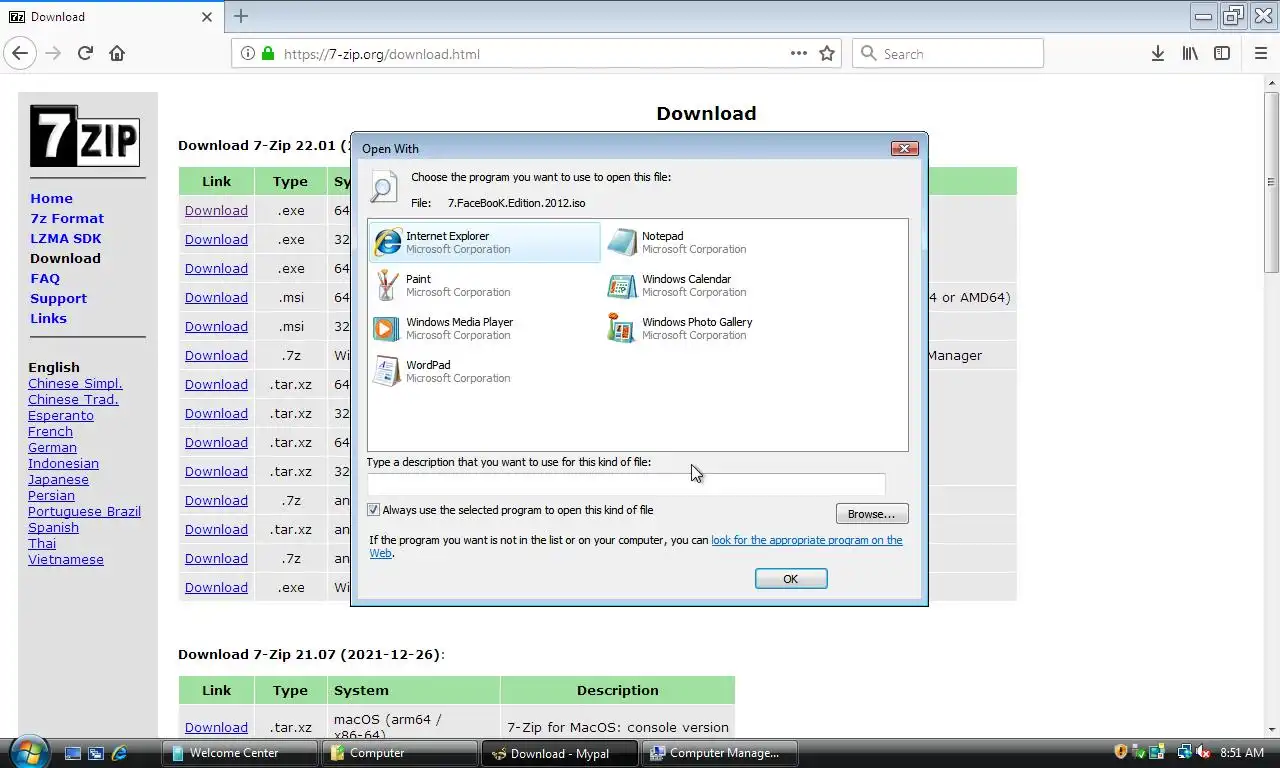View site info icon in address bar
The width and height of the screenshot is (1280, 768).
(247, 54)
